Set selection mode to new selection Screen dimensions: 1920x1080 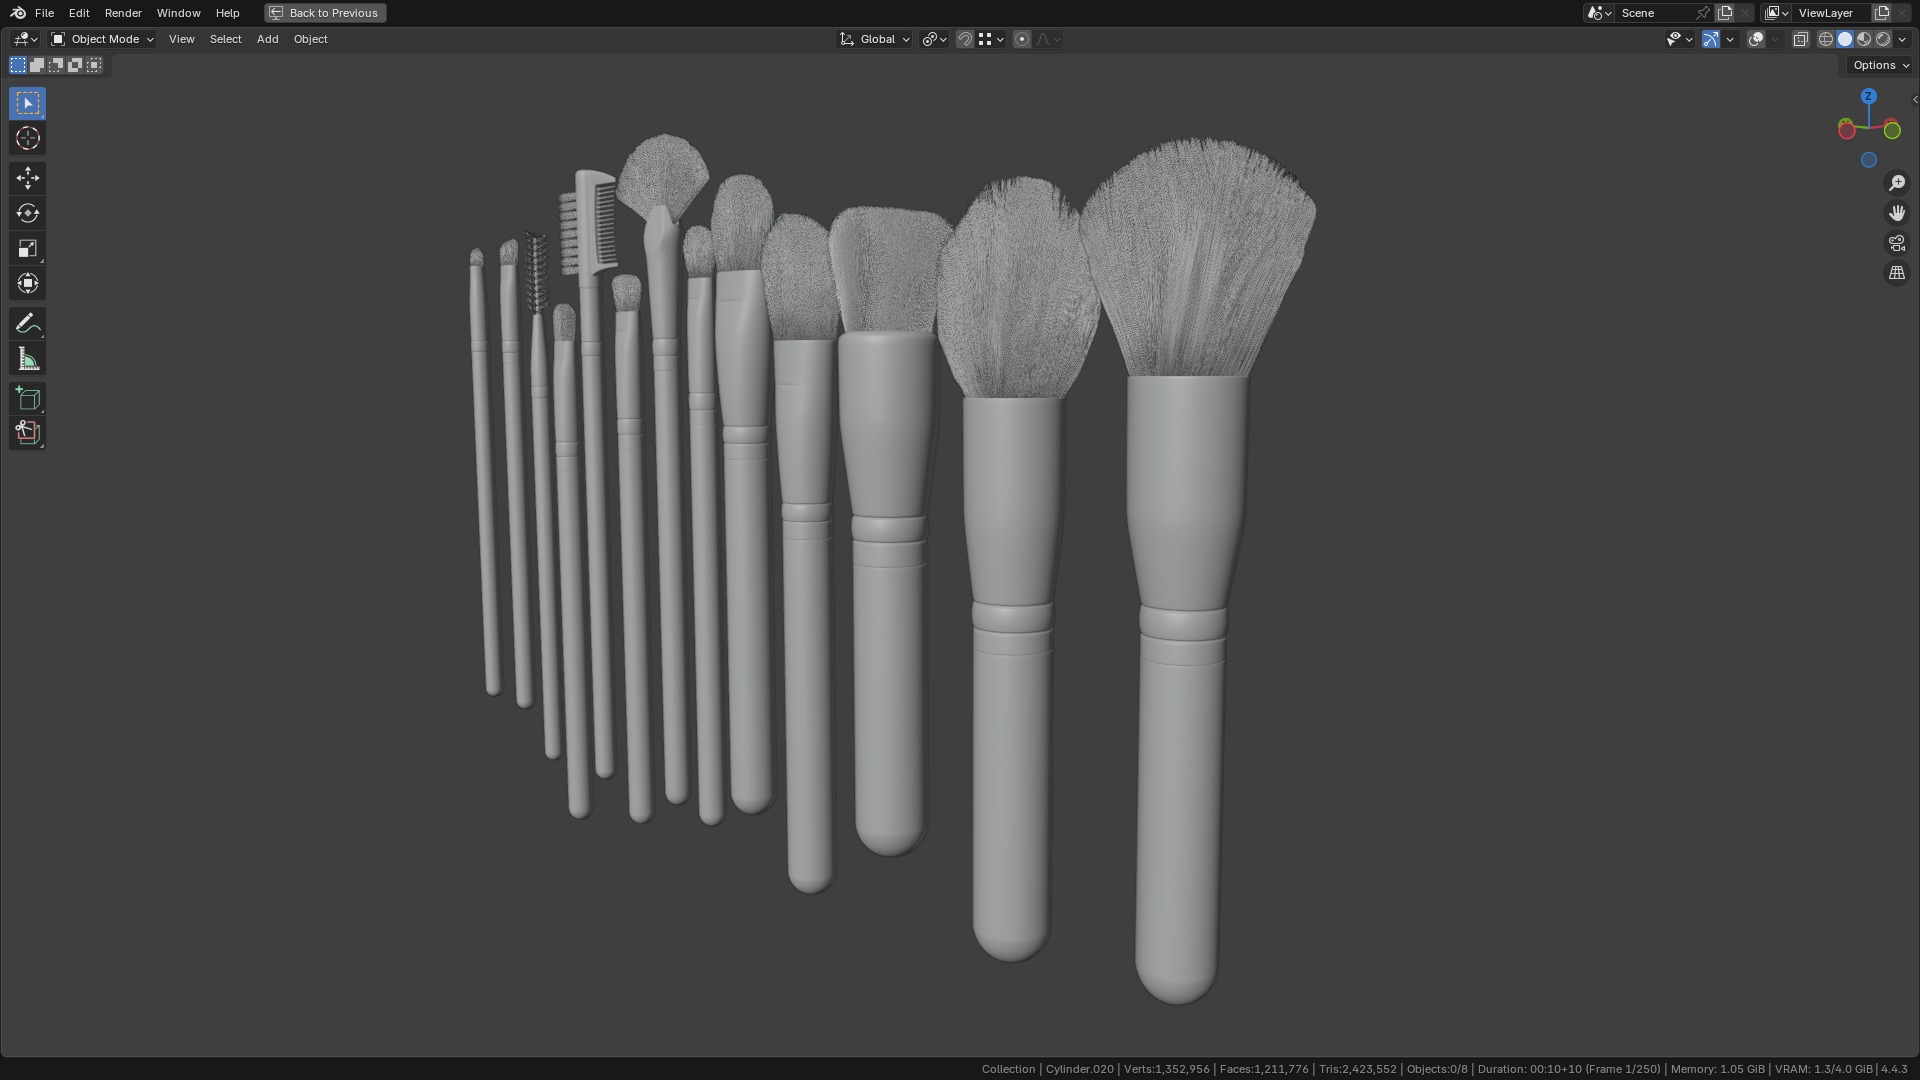coord(18,65)
